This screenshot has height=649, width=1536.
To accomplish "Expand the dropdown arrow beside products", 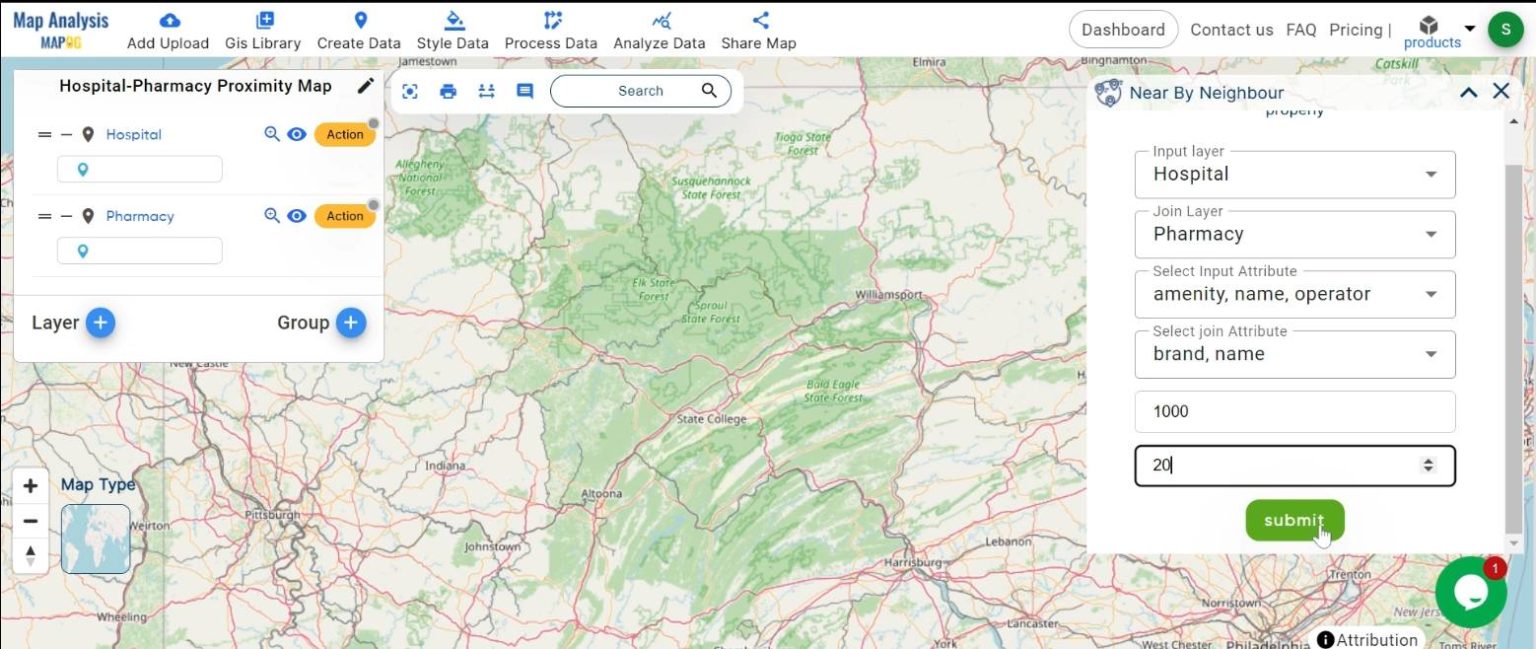I will pyautogui.click(x=1469, y=28).
